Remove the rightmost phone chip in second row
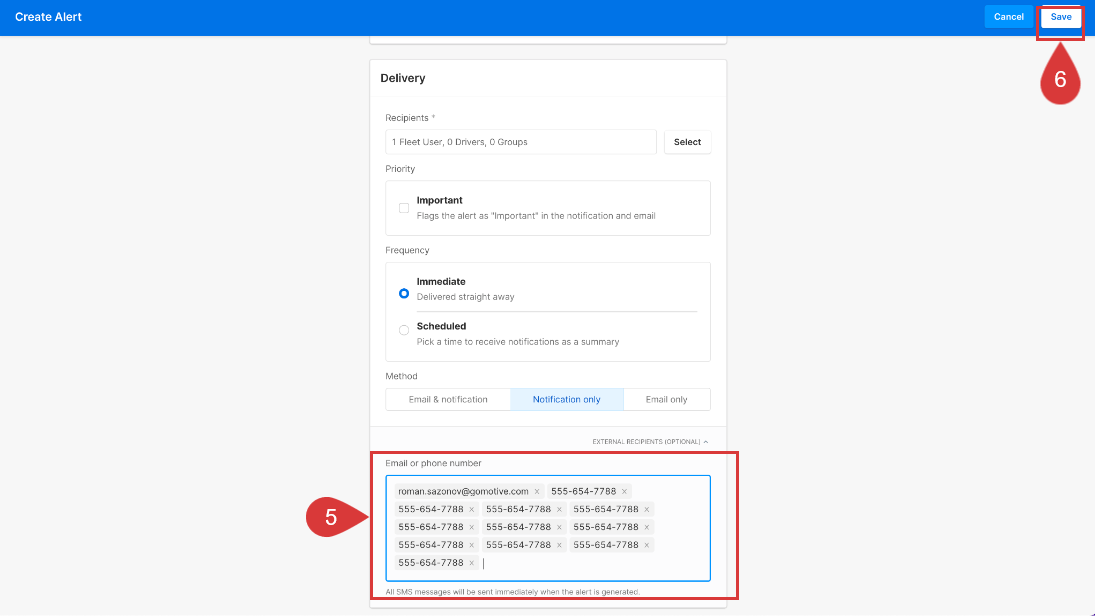Image resolution: width=1095 pixels, height=616 pixels. [647, 509]
